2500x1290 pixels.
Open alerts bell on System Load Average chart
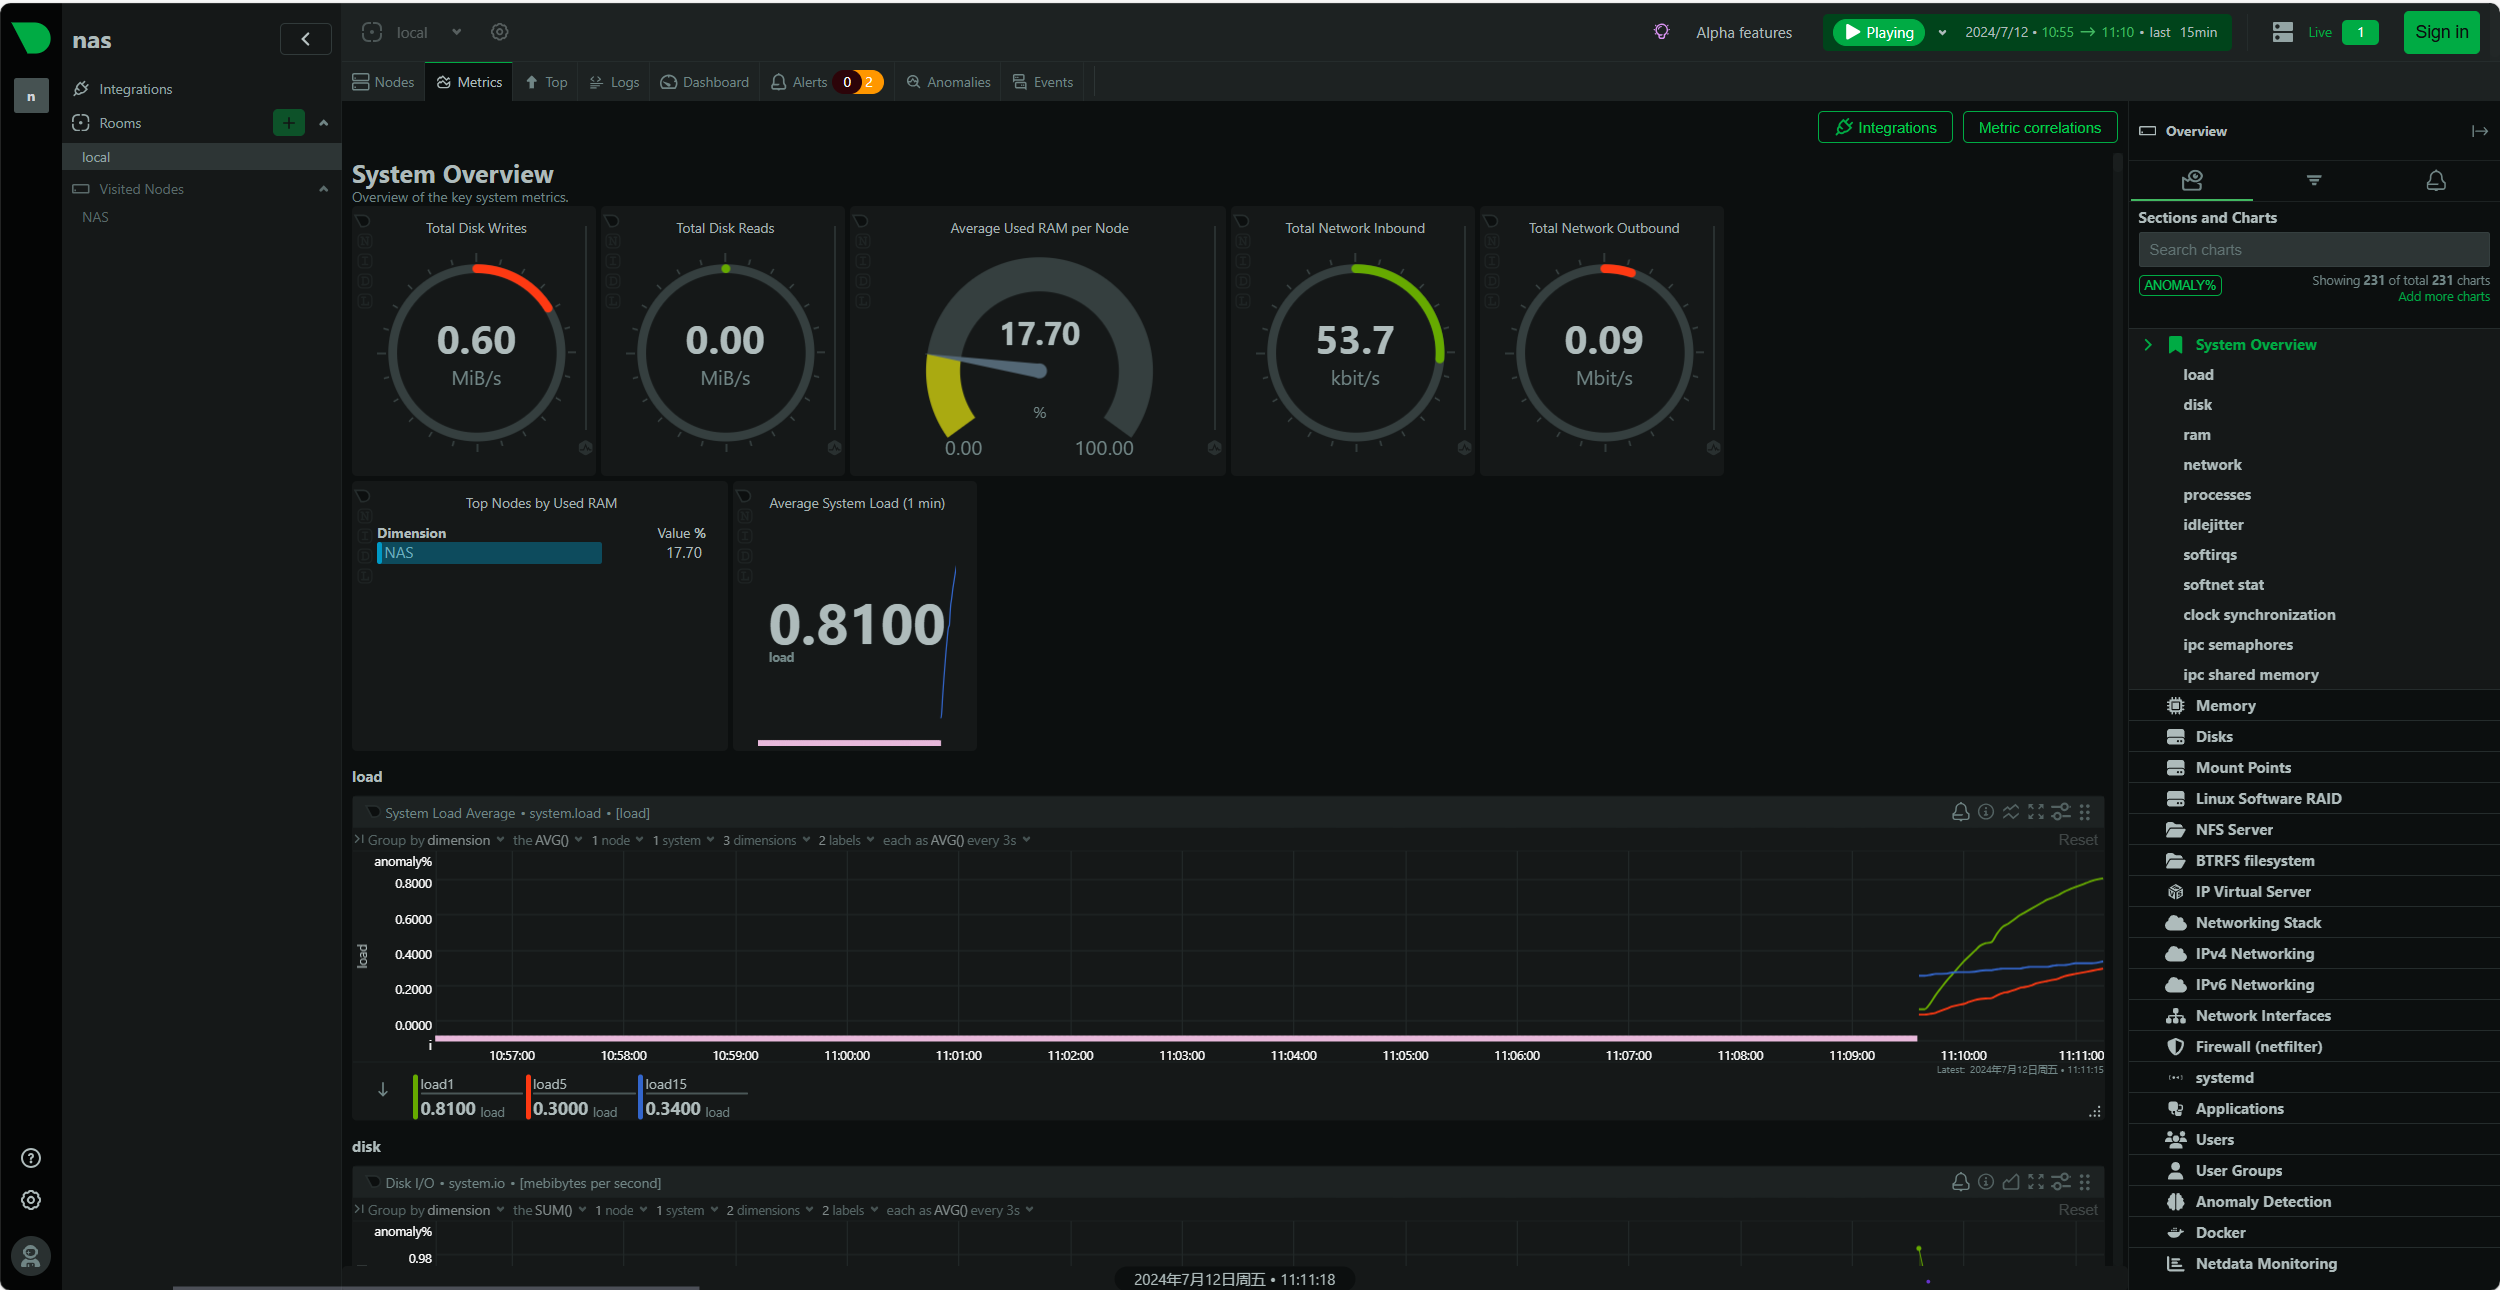1960,812
